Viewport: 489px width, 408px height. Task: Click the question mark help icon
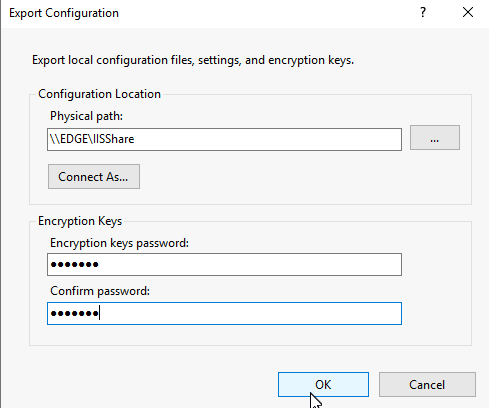point(423,13)
